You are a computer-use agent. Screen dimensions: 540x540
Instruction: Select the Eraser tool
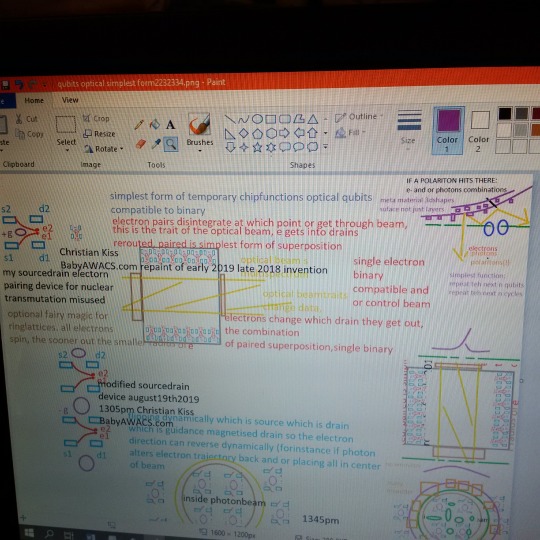(141, 144)
